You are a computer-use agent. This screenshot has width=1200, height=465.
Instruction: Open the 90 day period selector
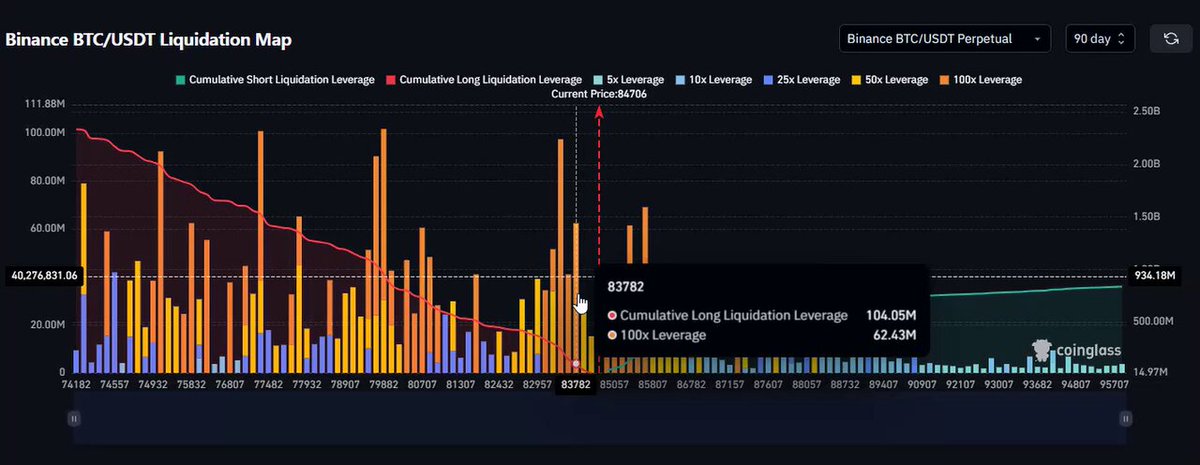tap(1100, 39)
